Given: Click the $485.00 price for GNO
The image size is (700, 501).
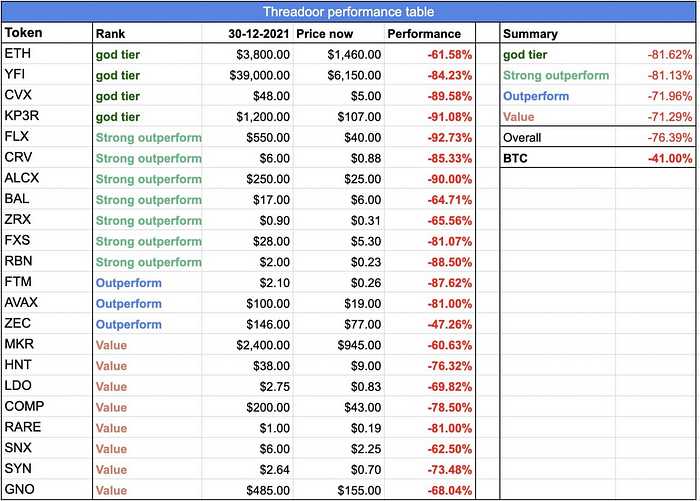Looking at the screenshot, I should pyautogui.click(x=247, y=490).
